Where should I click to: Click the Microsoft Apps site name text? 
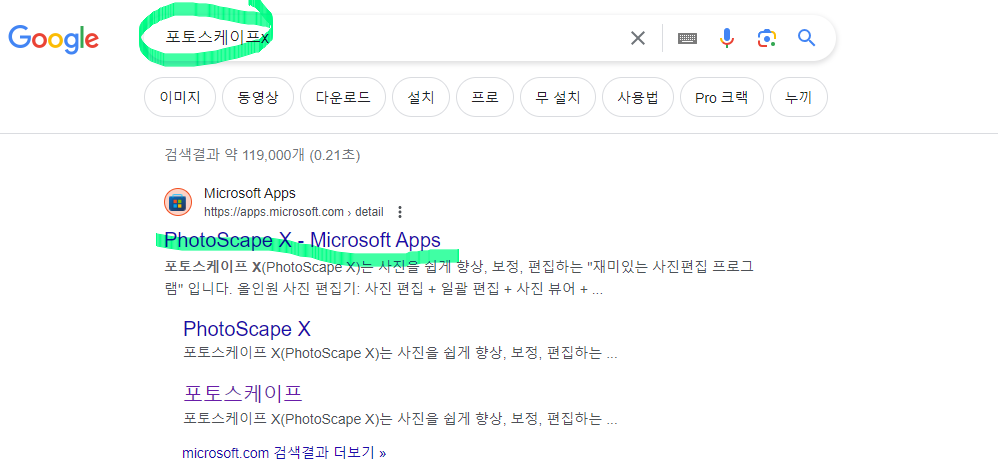pyautogui.click(x=250, y=193)
